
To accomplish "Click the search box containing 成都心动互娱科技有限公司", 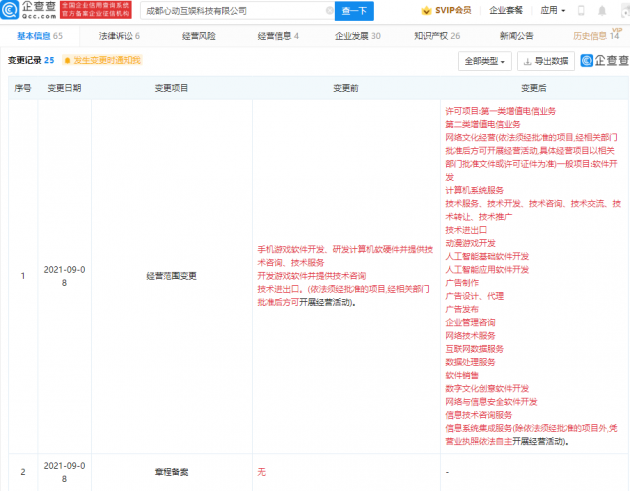I will coord(237,11).
